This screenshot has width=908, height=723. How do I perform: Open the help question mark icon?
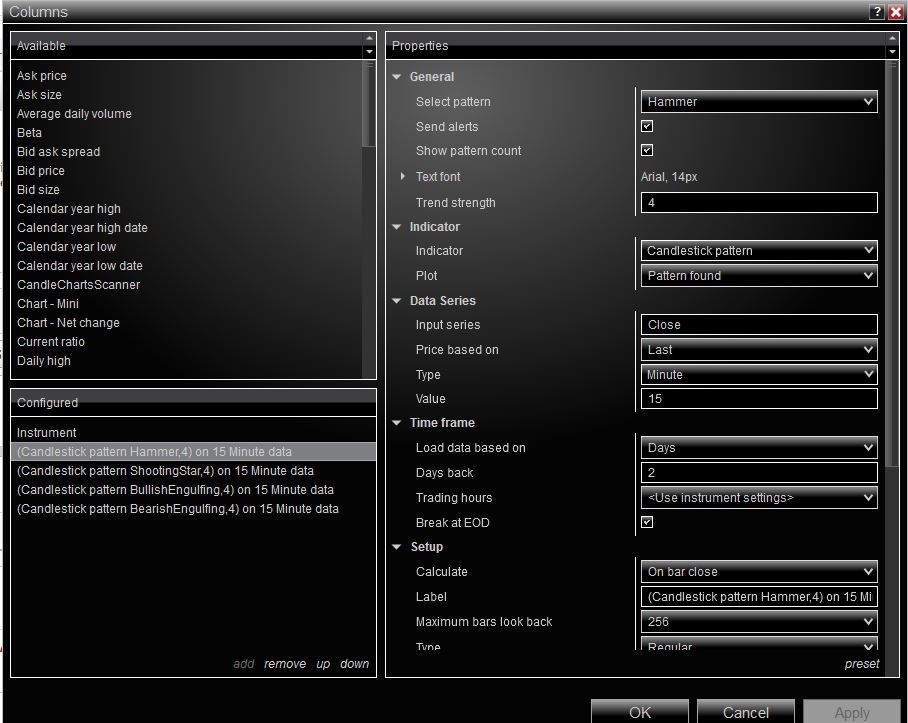click(877, 12)
